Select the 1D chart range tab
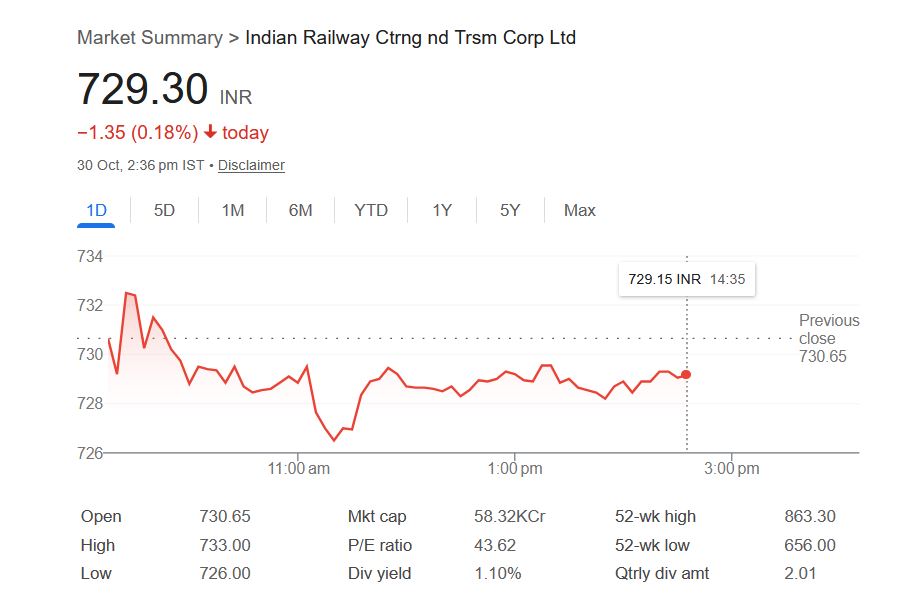 click(96, 210)
